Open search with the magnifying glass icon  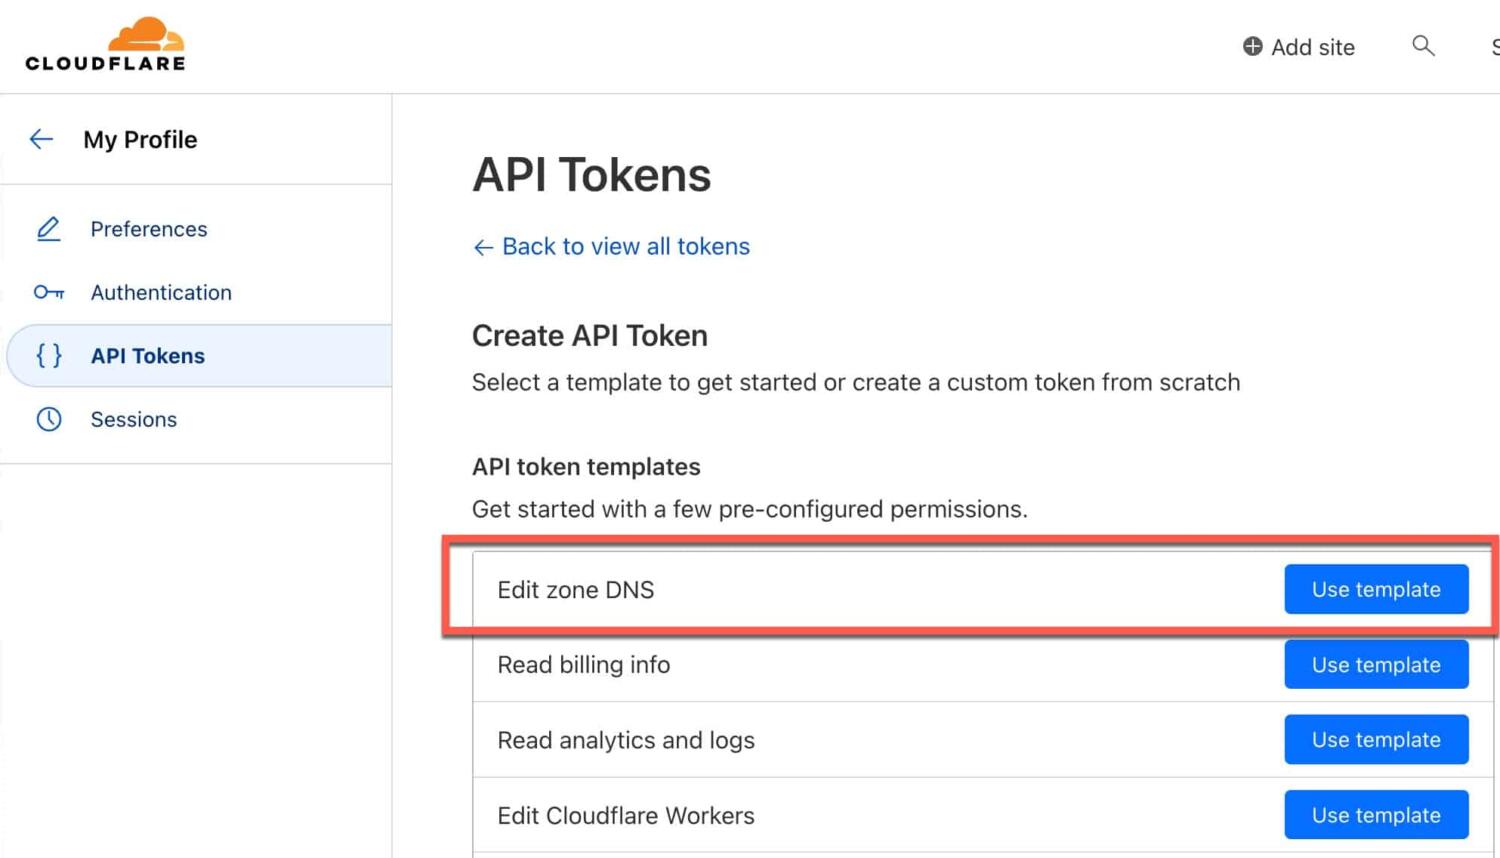pos(1423,46)
